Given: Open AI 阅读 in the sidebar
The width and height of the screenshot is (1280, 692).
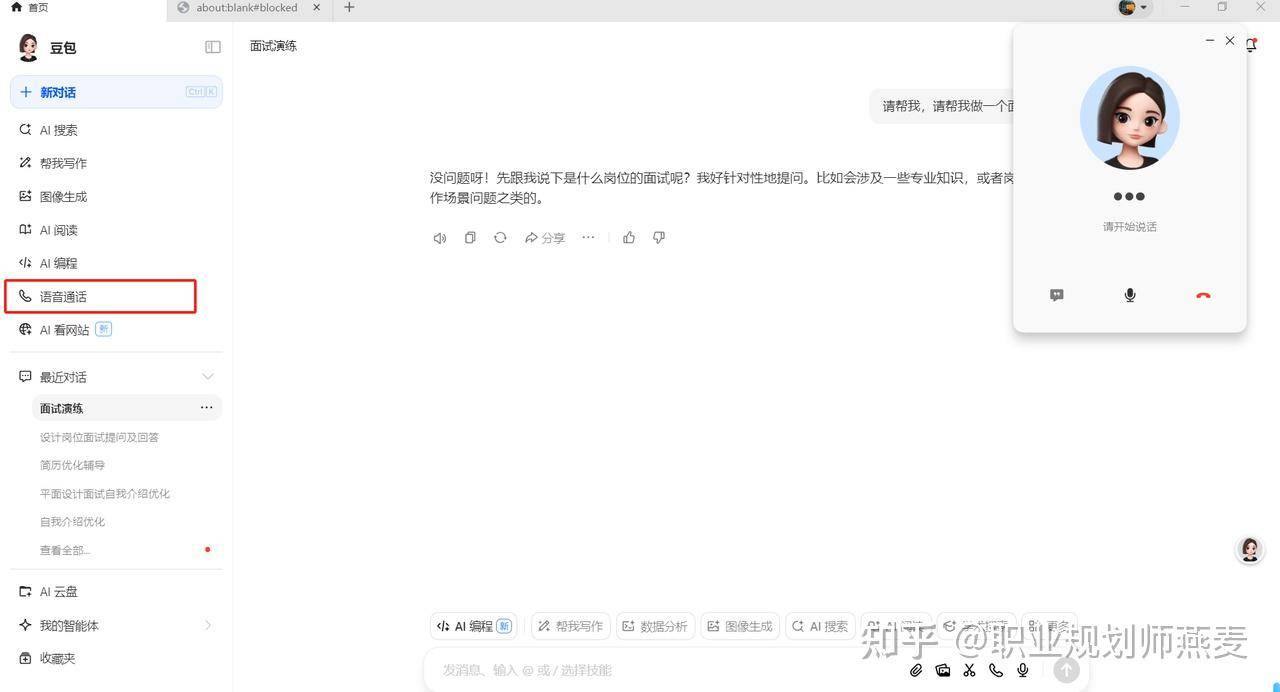Looking at the screenshot, I should 116,230.
